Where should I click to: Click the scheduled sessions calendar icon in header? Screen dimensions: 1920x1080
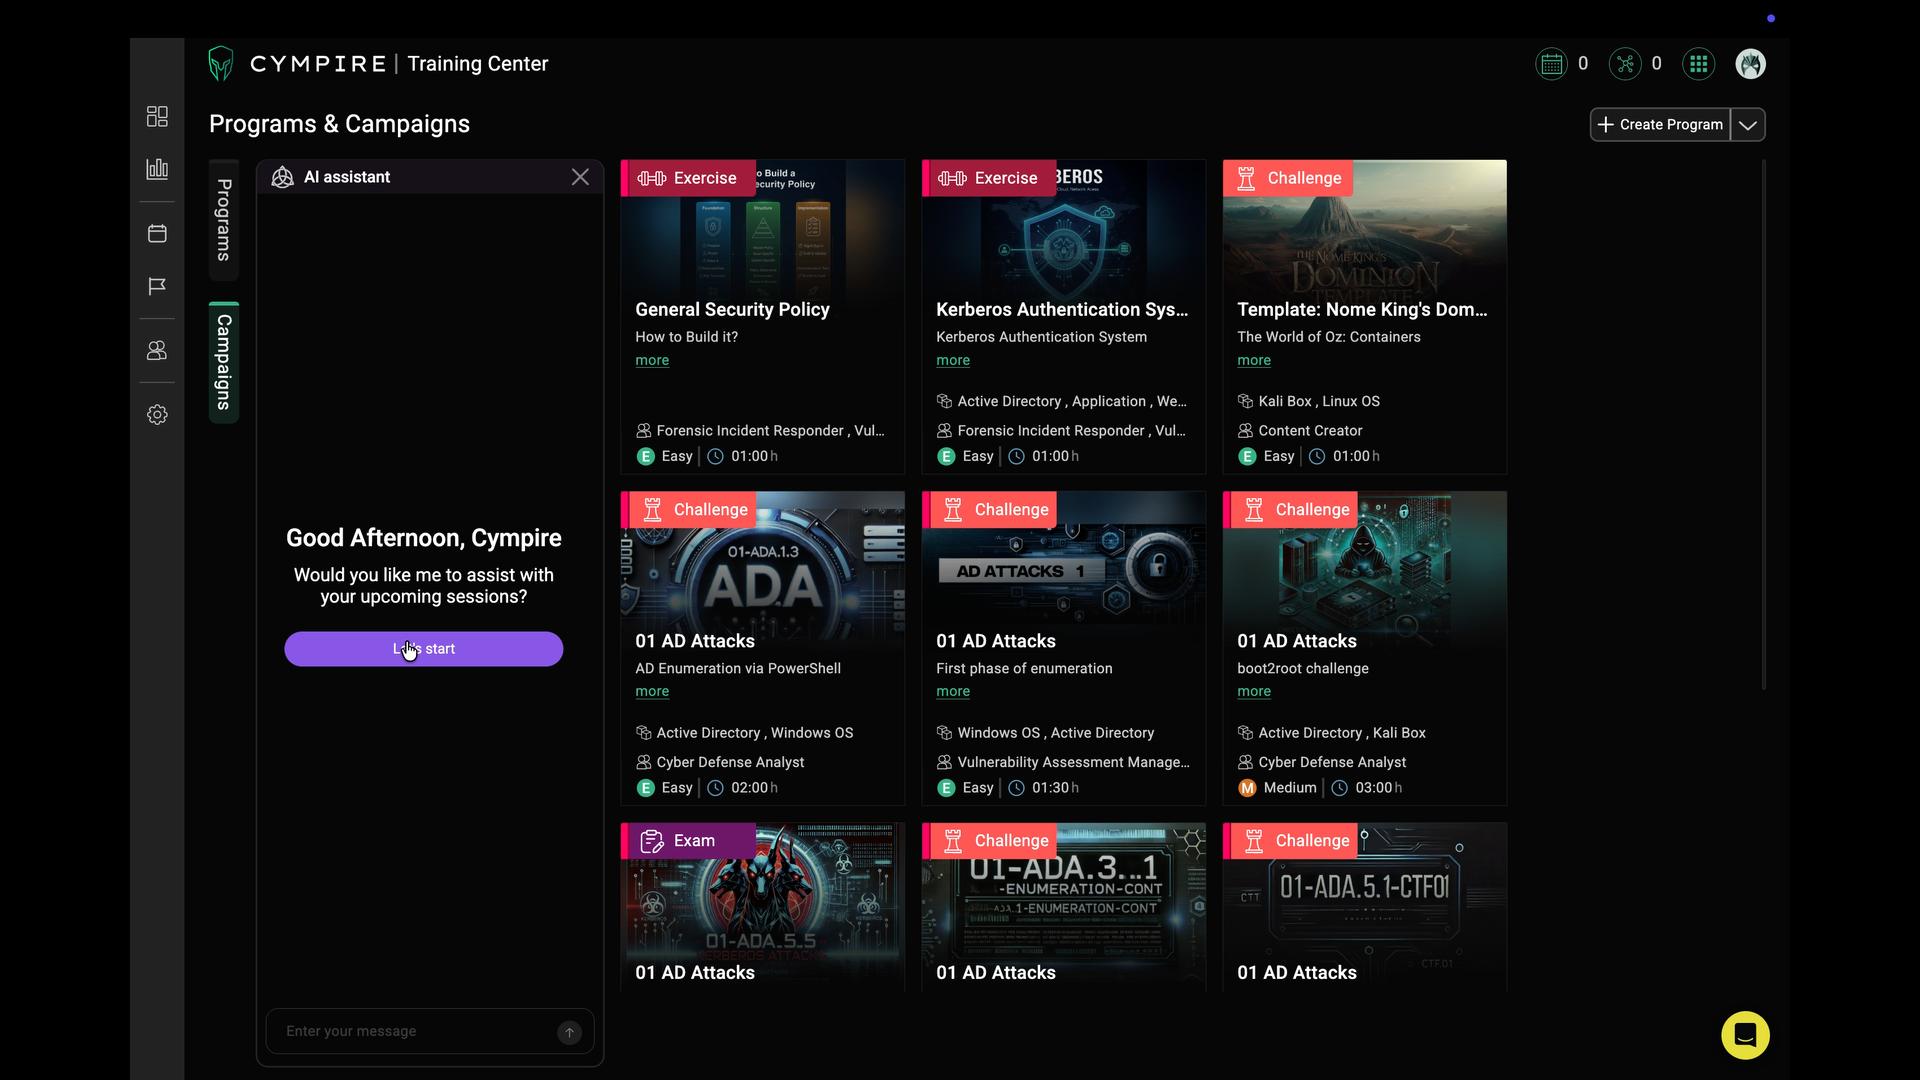(1551, 64)
